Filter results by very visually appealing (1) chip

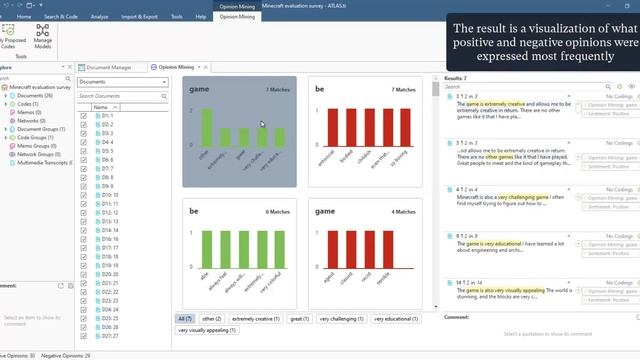(x=207, y=330)
